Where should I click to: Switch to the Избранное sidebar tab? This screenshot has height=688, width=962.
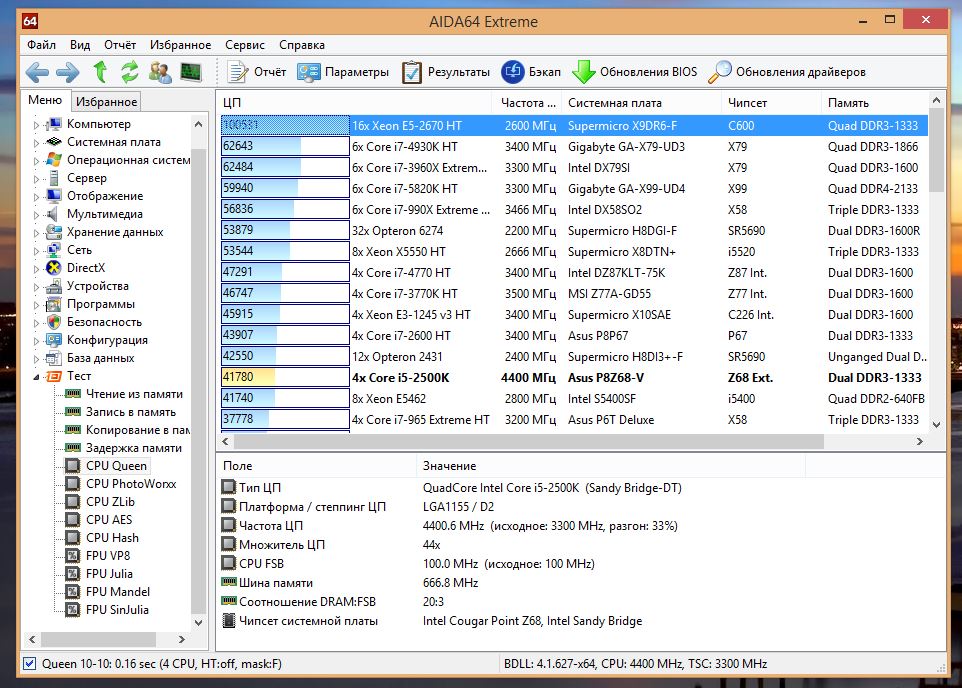tap(106, 101)
